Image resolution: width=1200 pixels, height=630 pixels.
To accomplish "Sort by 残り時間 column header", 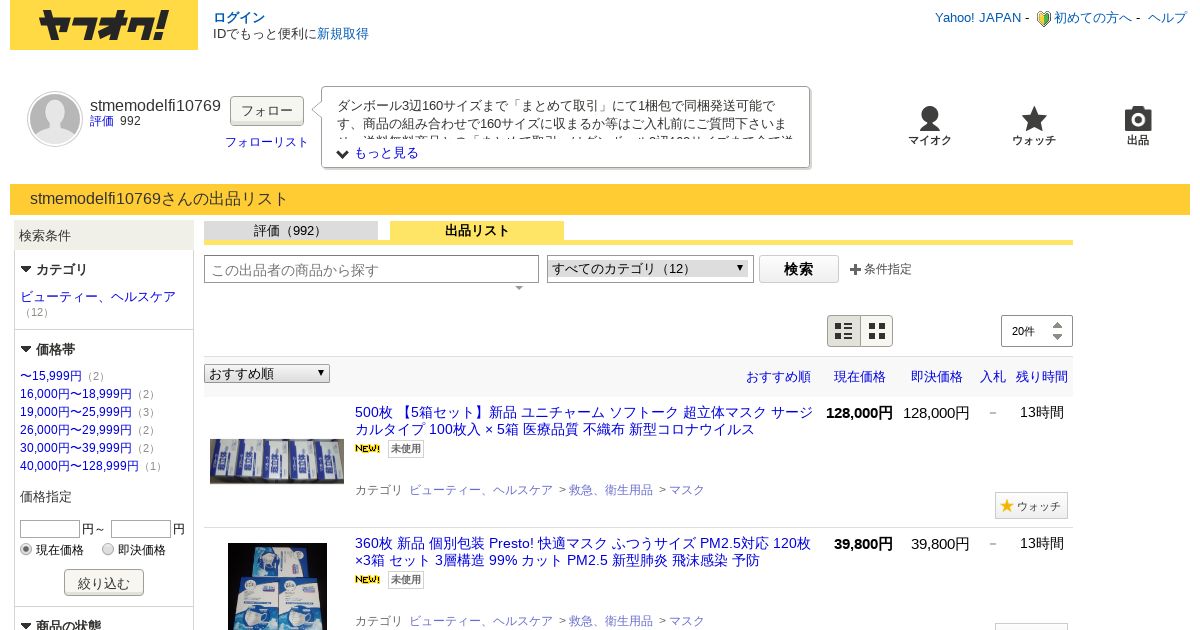I will pyautogui.click(x=1042, y=377).
